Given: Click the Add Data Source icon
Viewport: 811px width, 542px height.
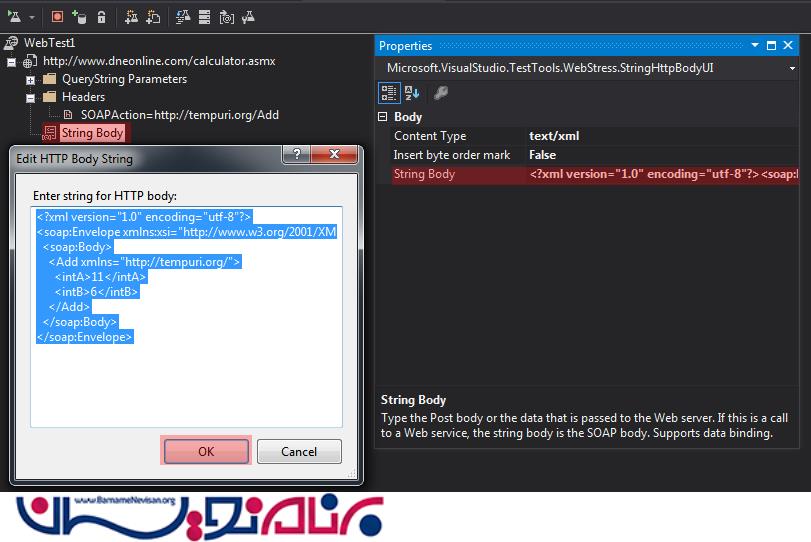Looking at the screenshot, I should coord(80,17).
